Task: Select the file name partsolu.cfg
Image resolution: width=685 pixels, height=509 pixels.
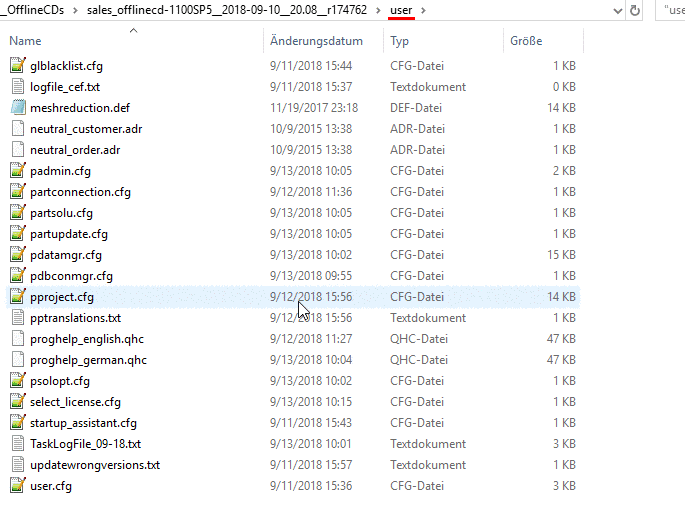Action: [61, 213]
